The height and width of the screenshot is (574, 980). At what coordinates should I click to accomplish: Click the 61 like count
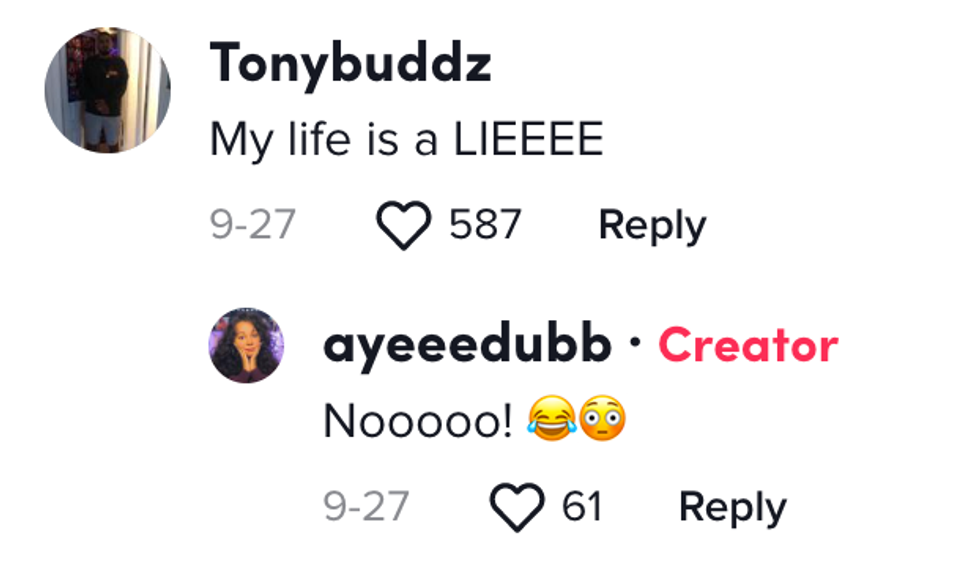pyautogui.click(x=582, y=507)
